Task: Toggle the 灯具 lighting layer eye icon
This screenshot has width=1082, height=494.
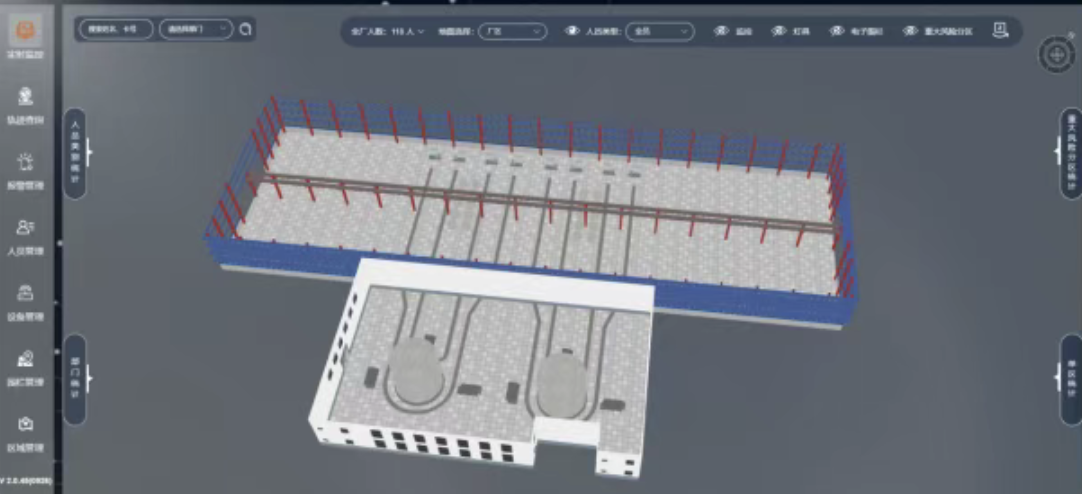Action: [x=779, y=31]
